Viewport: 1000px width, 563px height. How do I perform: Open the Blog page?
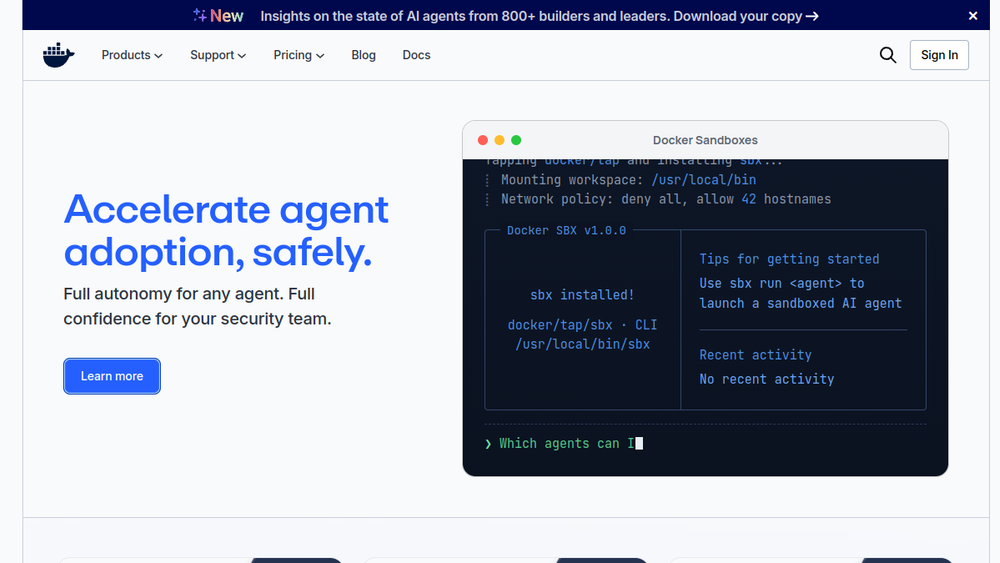click(x=364, y=55)
